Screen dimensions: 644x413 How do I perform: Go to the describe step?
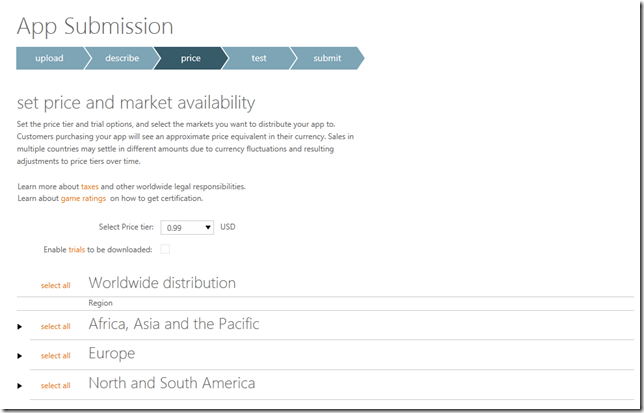(x=122, y=58)
